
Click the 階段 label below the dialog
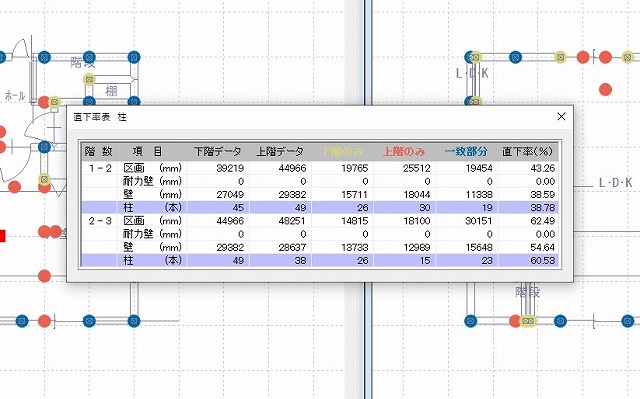pyautogui.click(x=528, y=292)
